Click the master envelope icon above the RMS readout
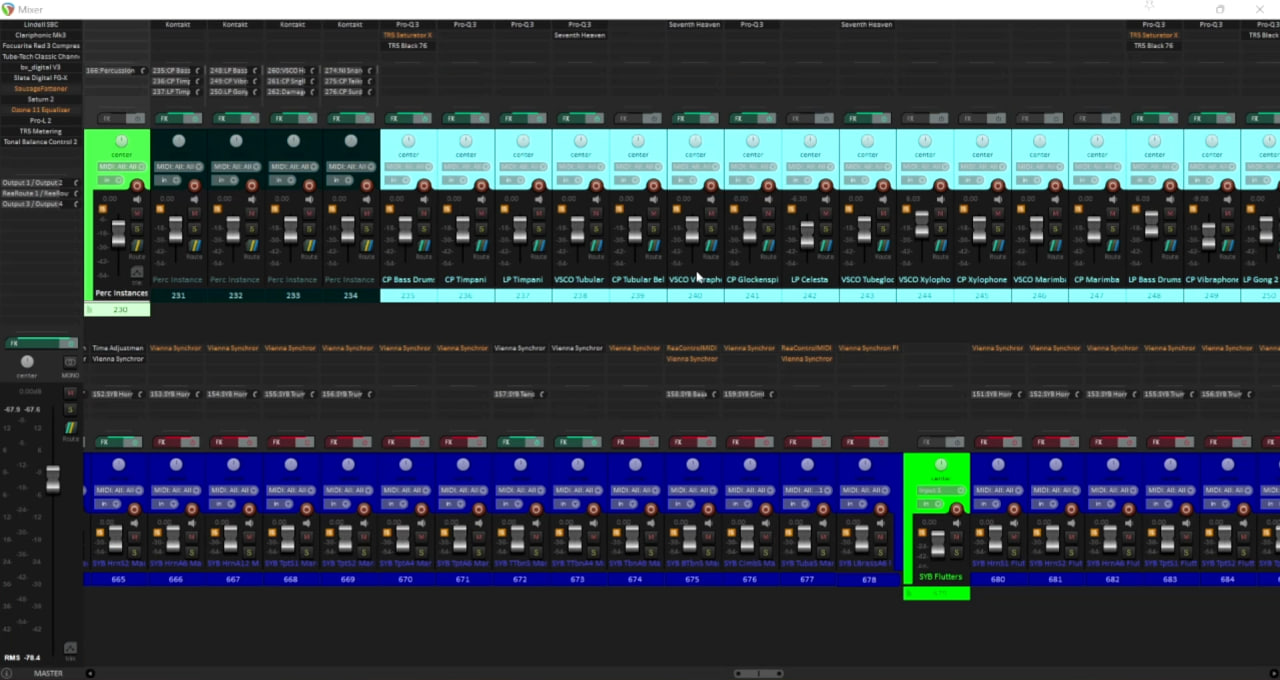1280x680 pixels. 70,647
